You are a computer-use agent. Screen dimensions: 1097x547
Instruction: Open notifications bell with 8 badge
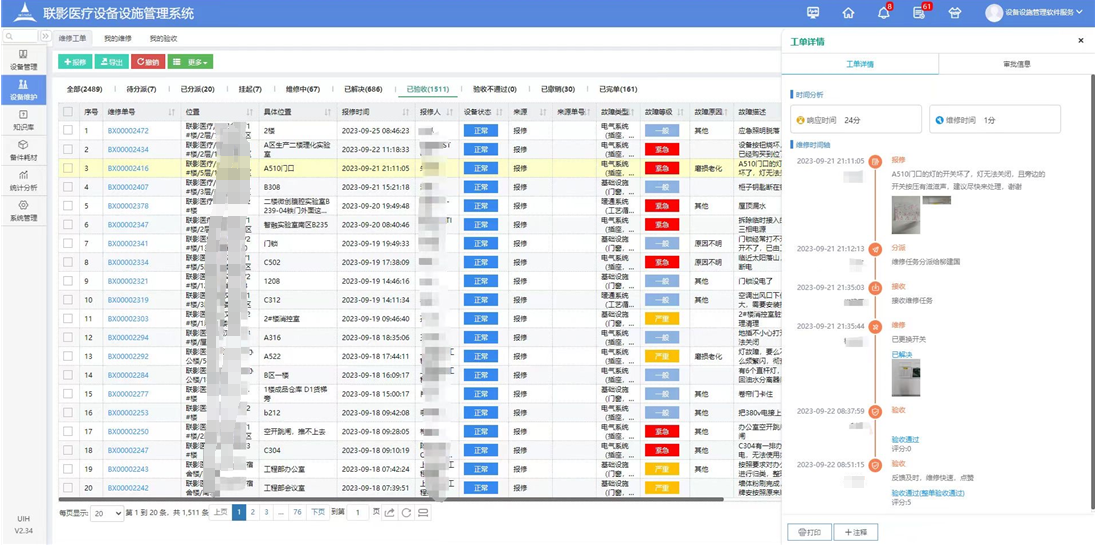[x=883, y=13]
